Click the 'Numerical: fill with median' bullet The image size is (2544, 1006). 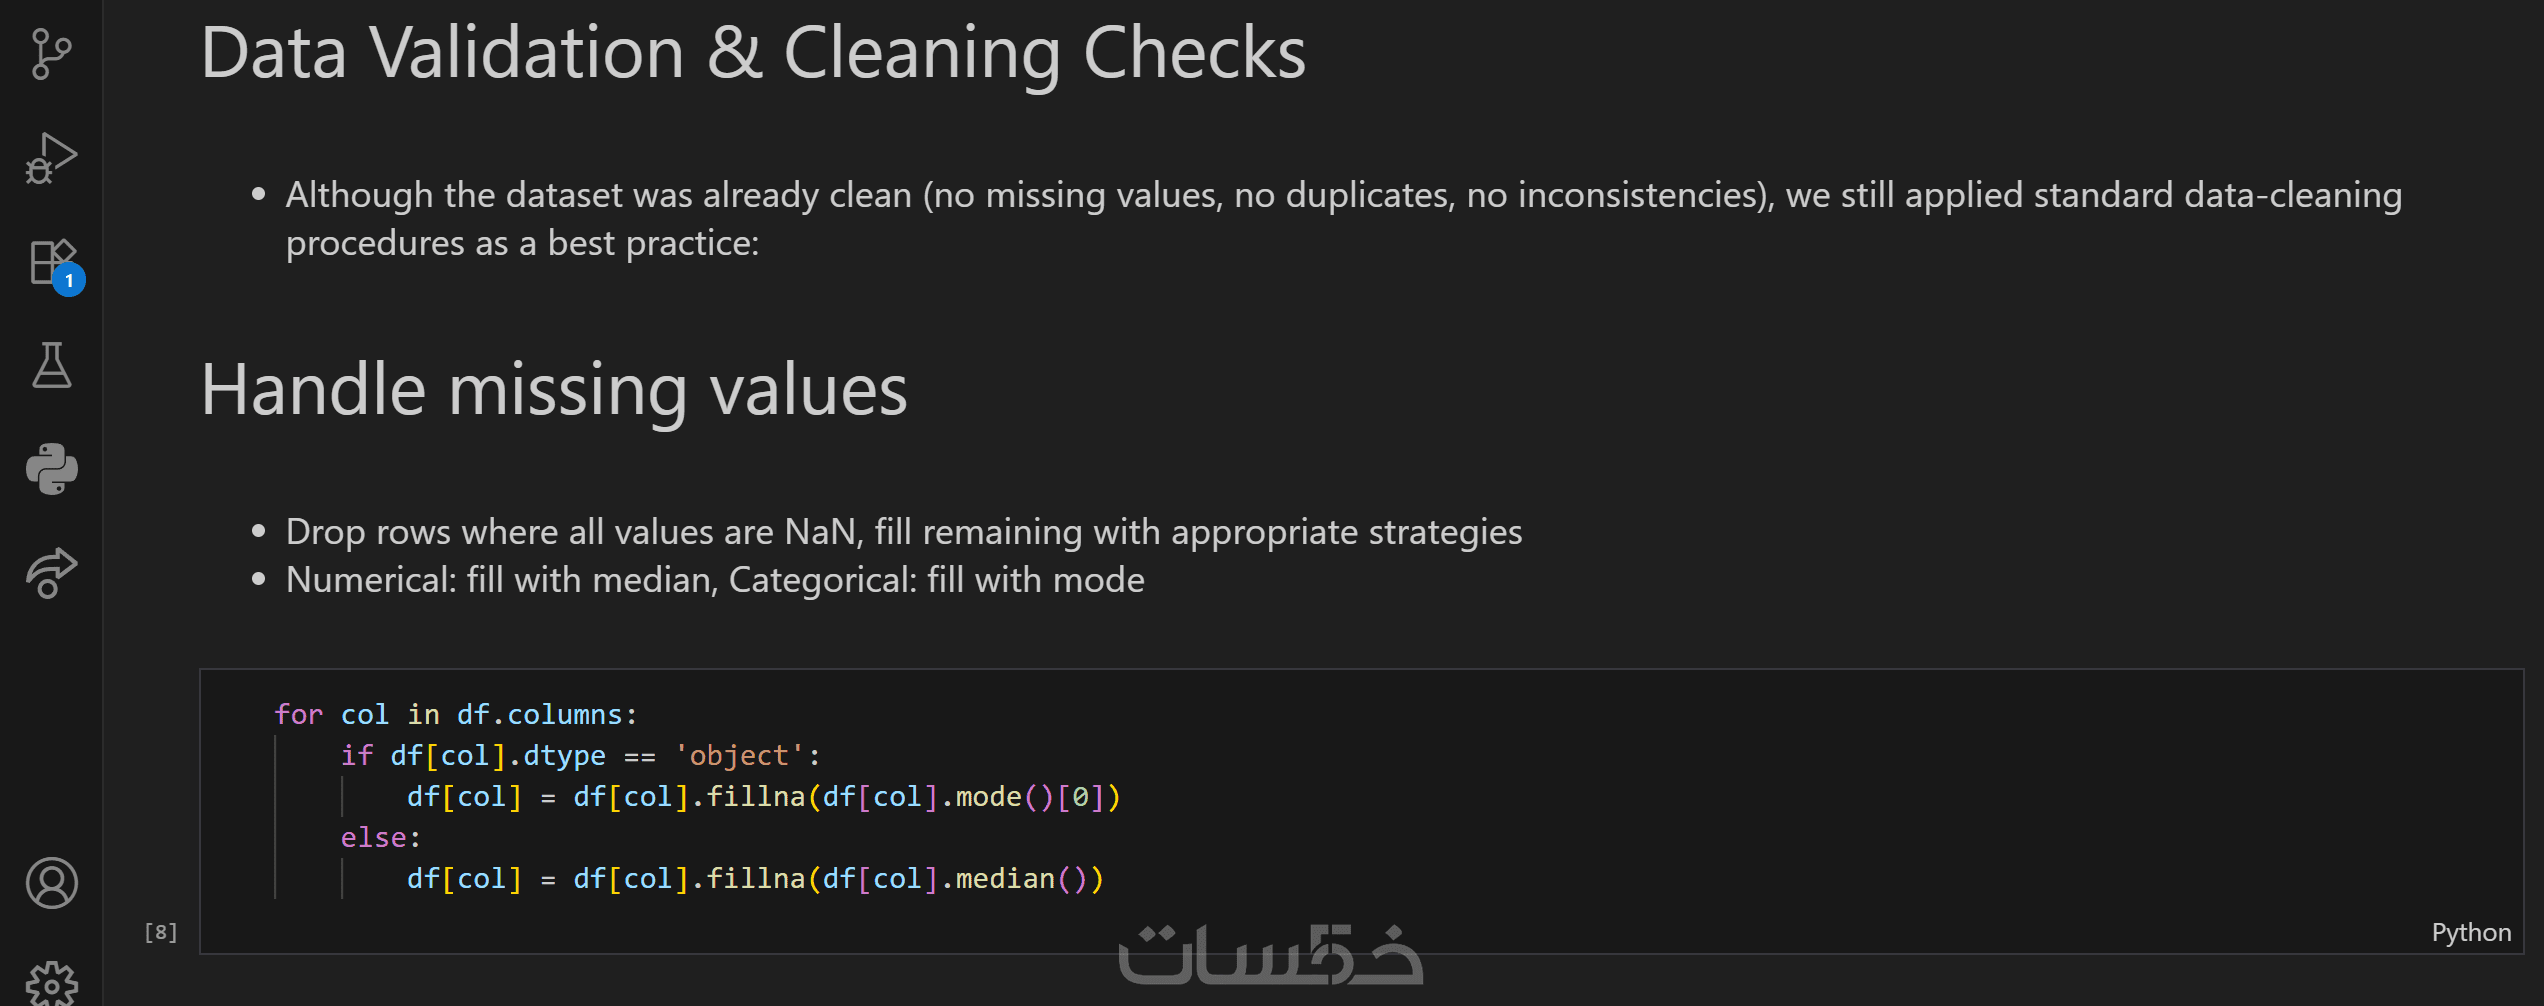pyautogui.click(x=714, y=580)
